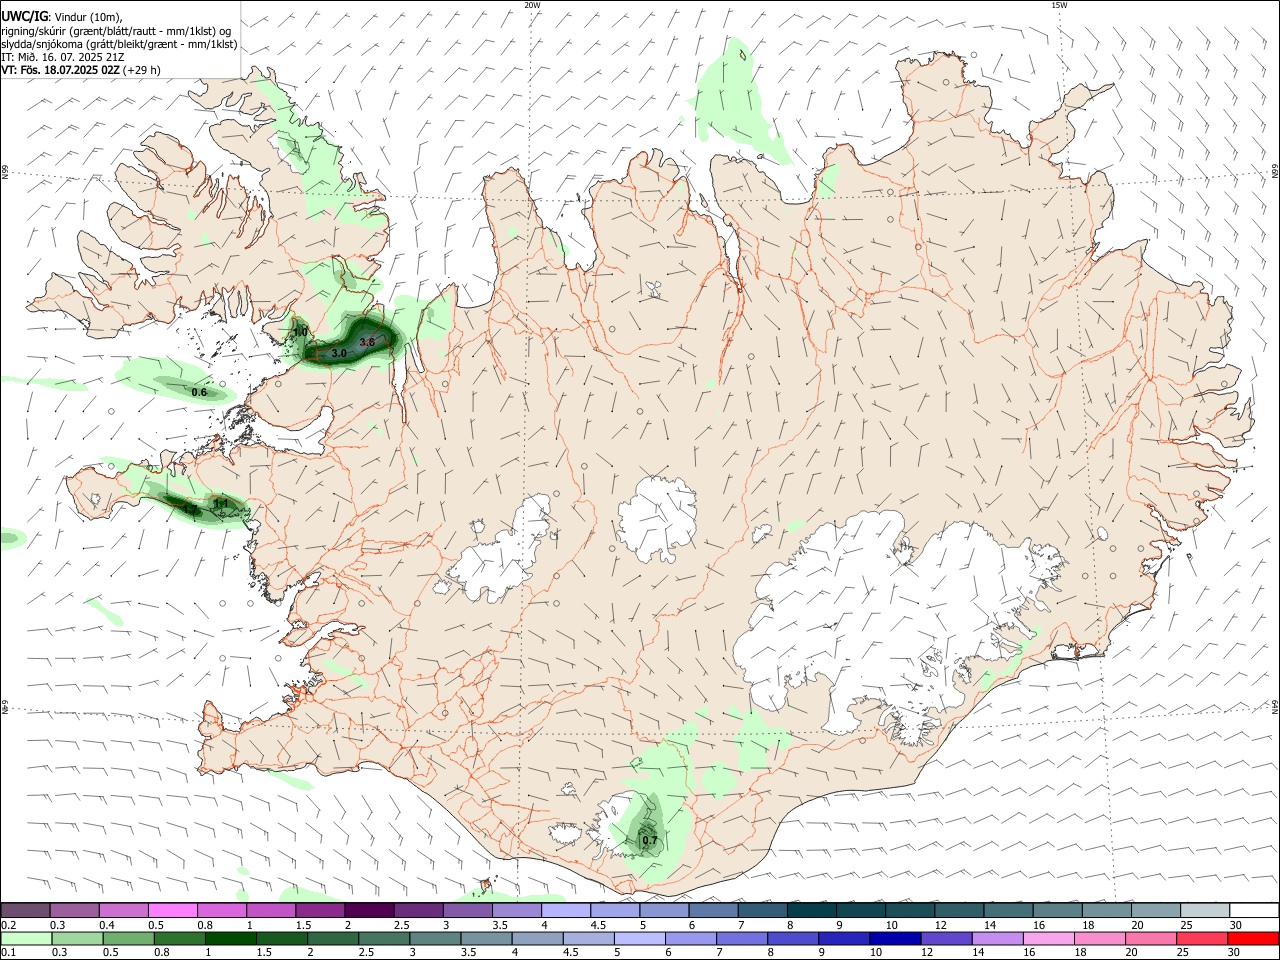Select the darkest green rain swatch starting at 1

230,938
